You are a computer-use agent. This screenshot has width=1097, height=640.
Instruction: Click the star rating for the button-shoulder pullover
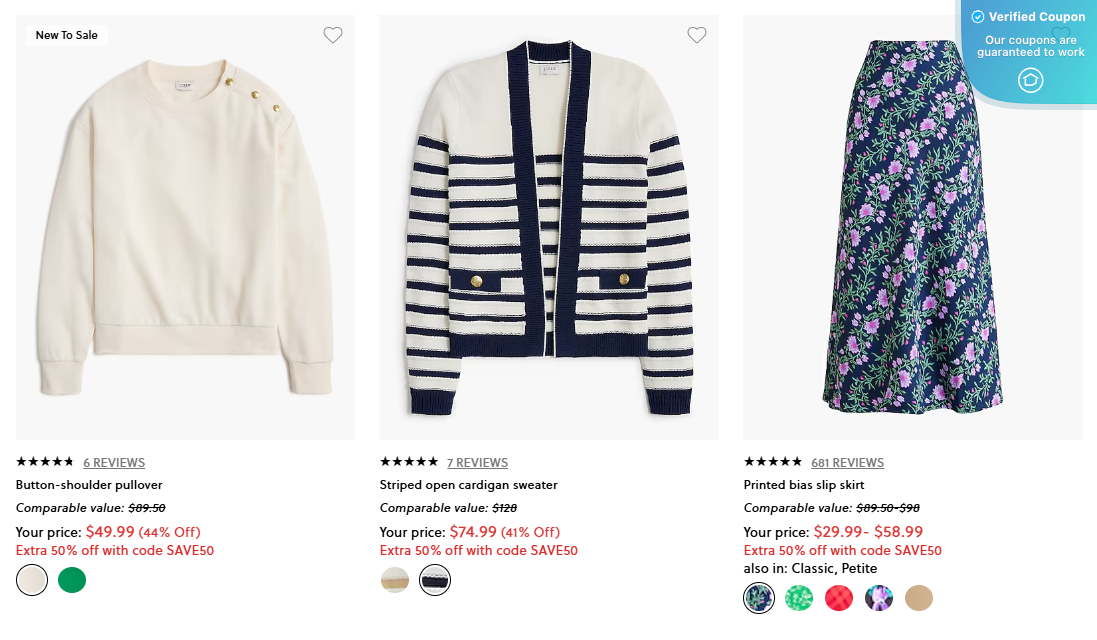click(x=45, y=462)
